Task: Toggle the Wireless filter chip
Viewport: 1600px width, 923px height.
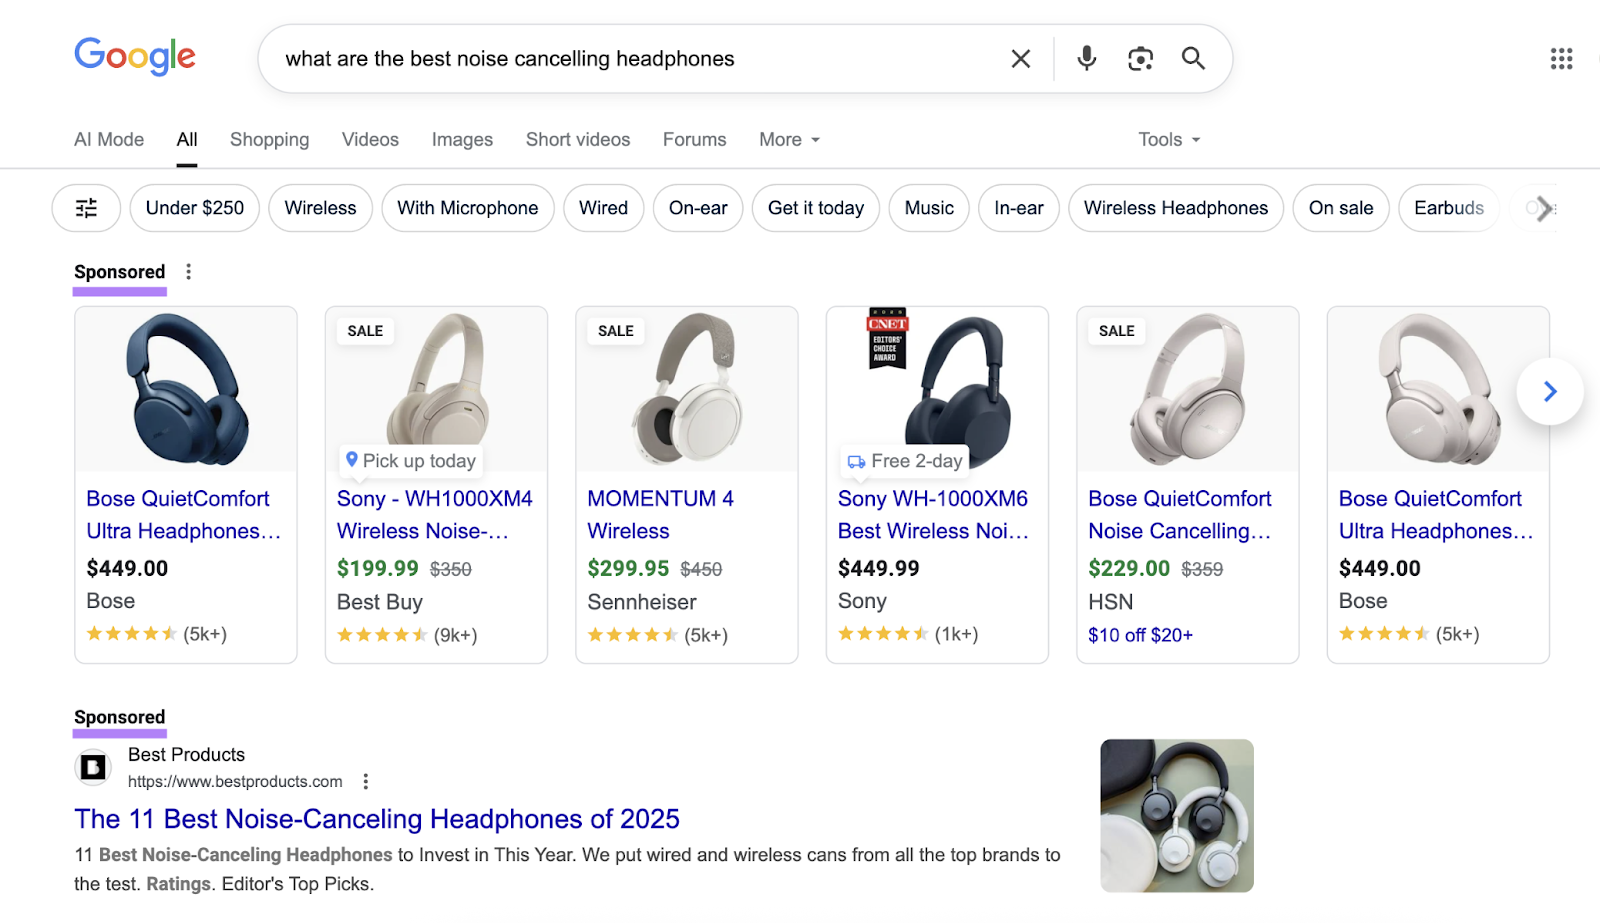Action: 320,208
